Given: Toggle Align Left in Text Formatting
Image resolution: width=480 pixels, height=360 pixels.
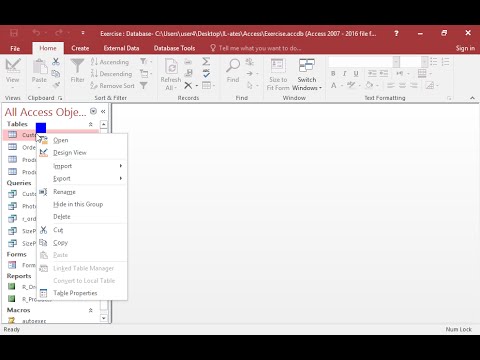Looking at the screenshot, I should click(391, 86).
